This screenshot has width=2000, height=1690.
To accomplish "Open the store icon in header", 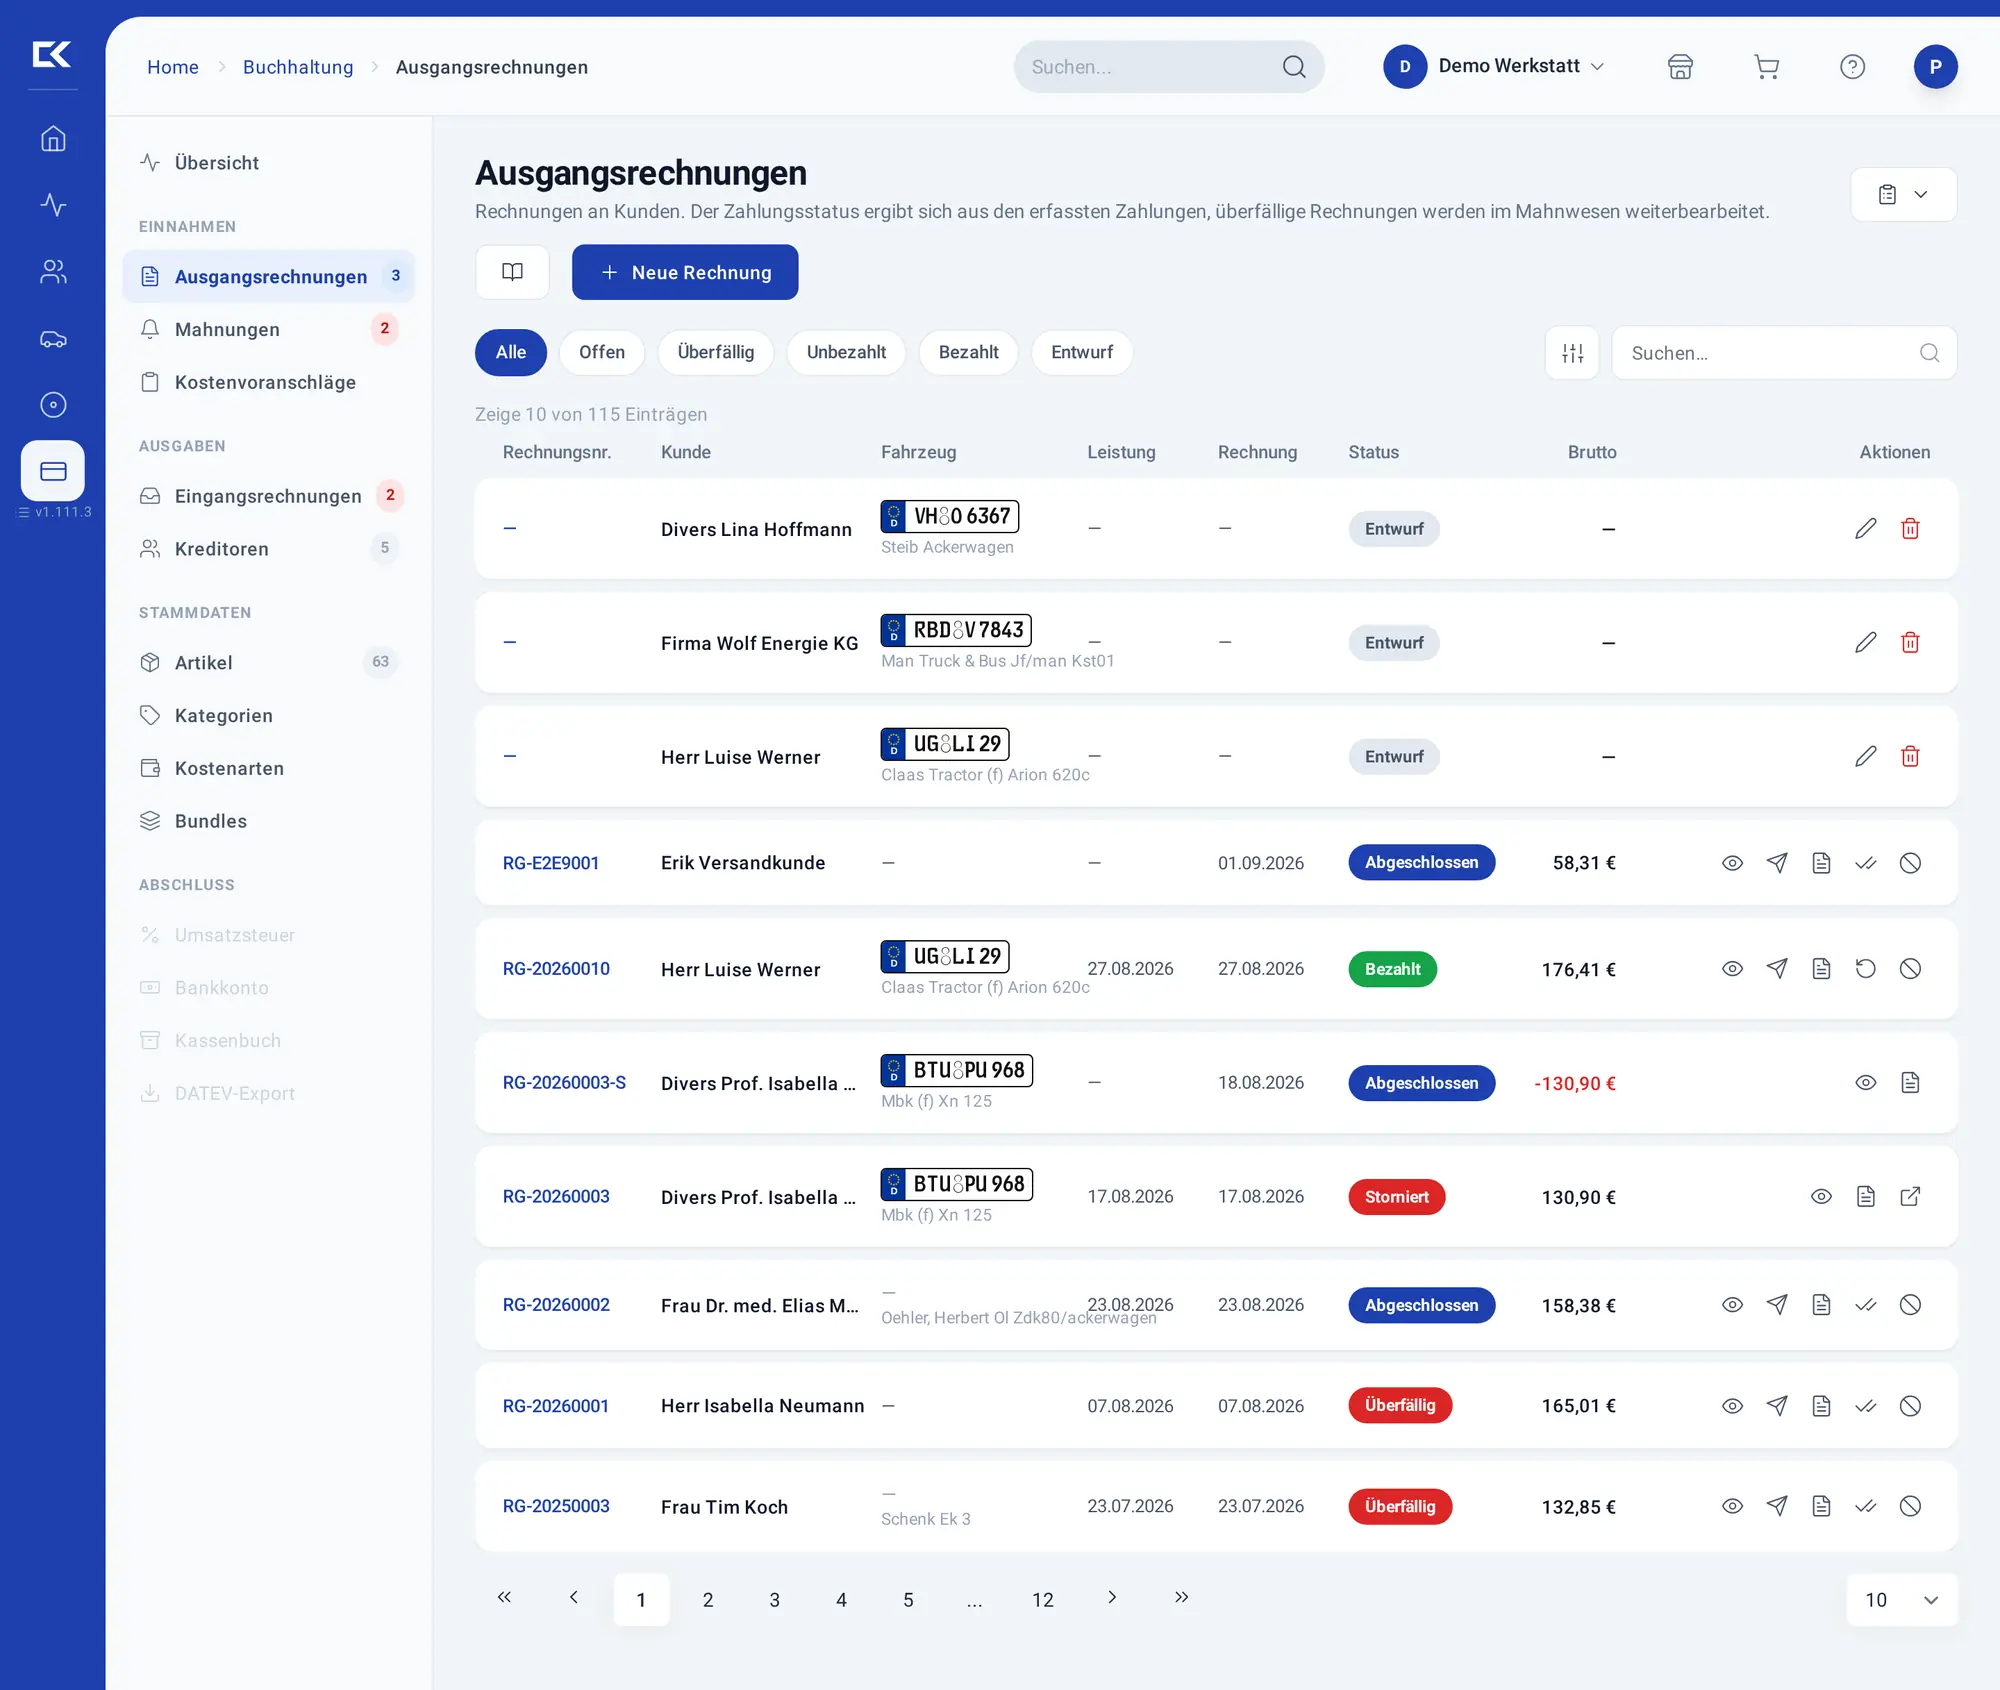I will click(x=1680, y=67).
